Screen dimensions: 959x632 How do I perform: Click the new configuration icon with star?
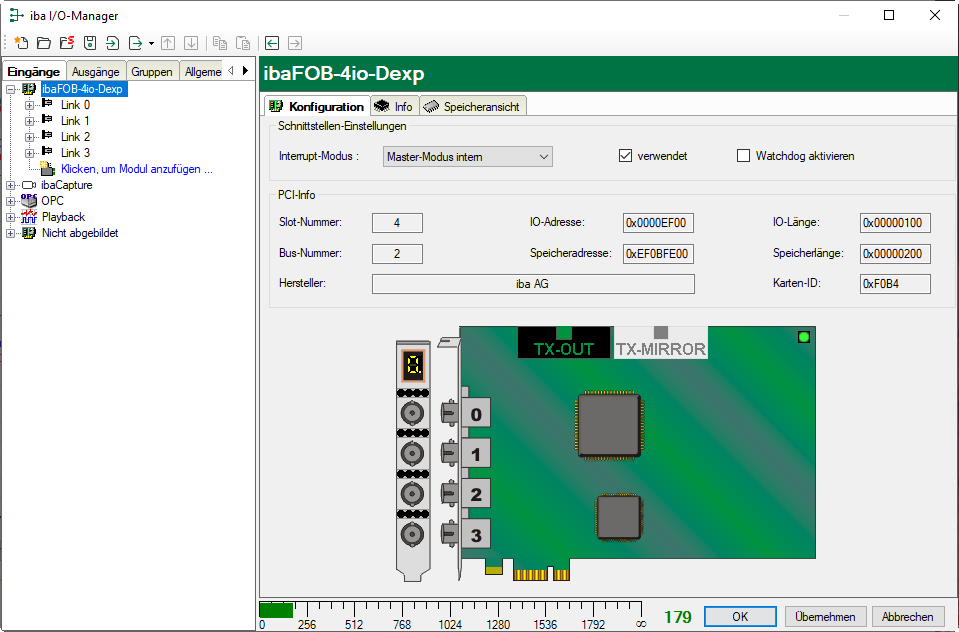coord(20,43)
